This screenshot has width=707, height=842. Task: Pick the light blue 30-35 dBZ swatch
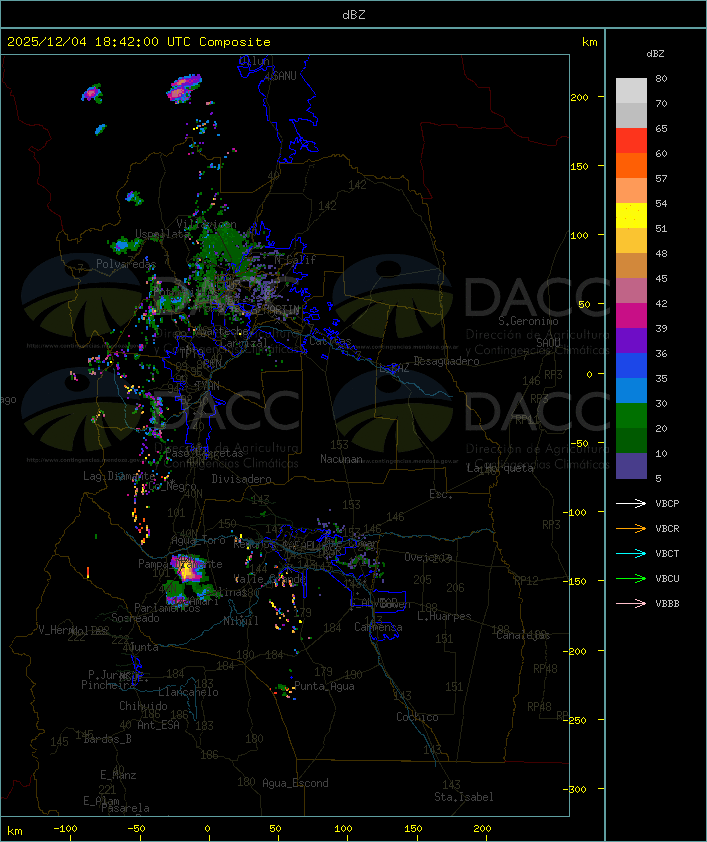tap(631, 390)
